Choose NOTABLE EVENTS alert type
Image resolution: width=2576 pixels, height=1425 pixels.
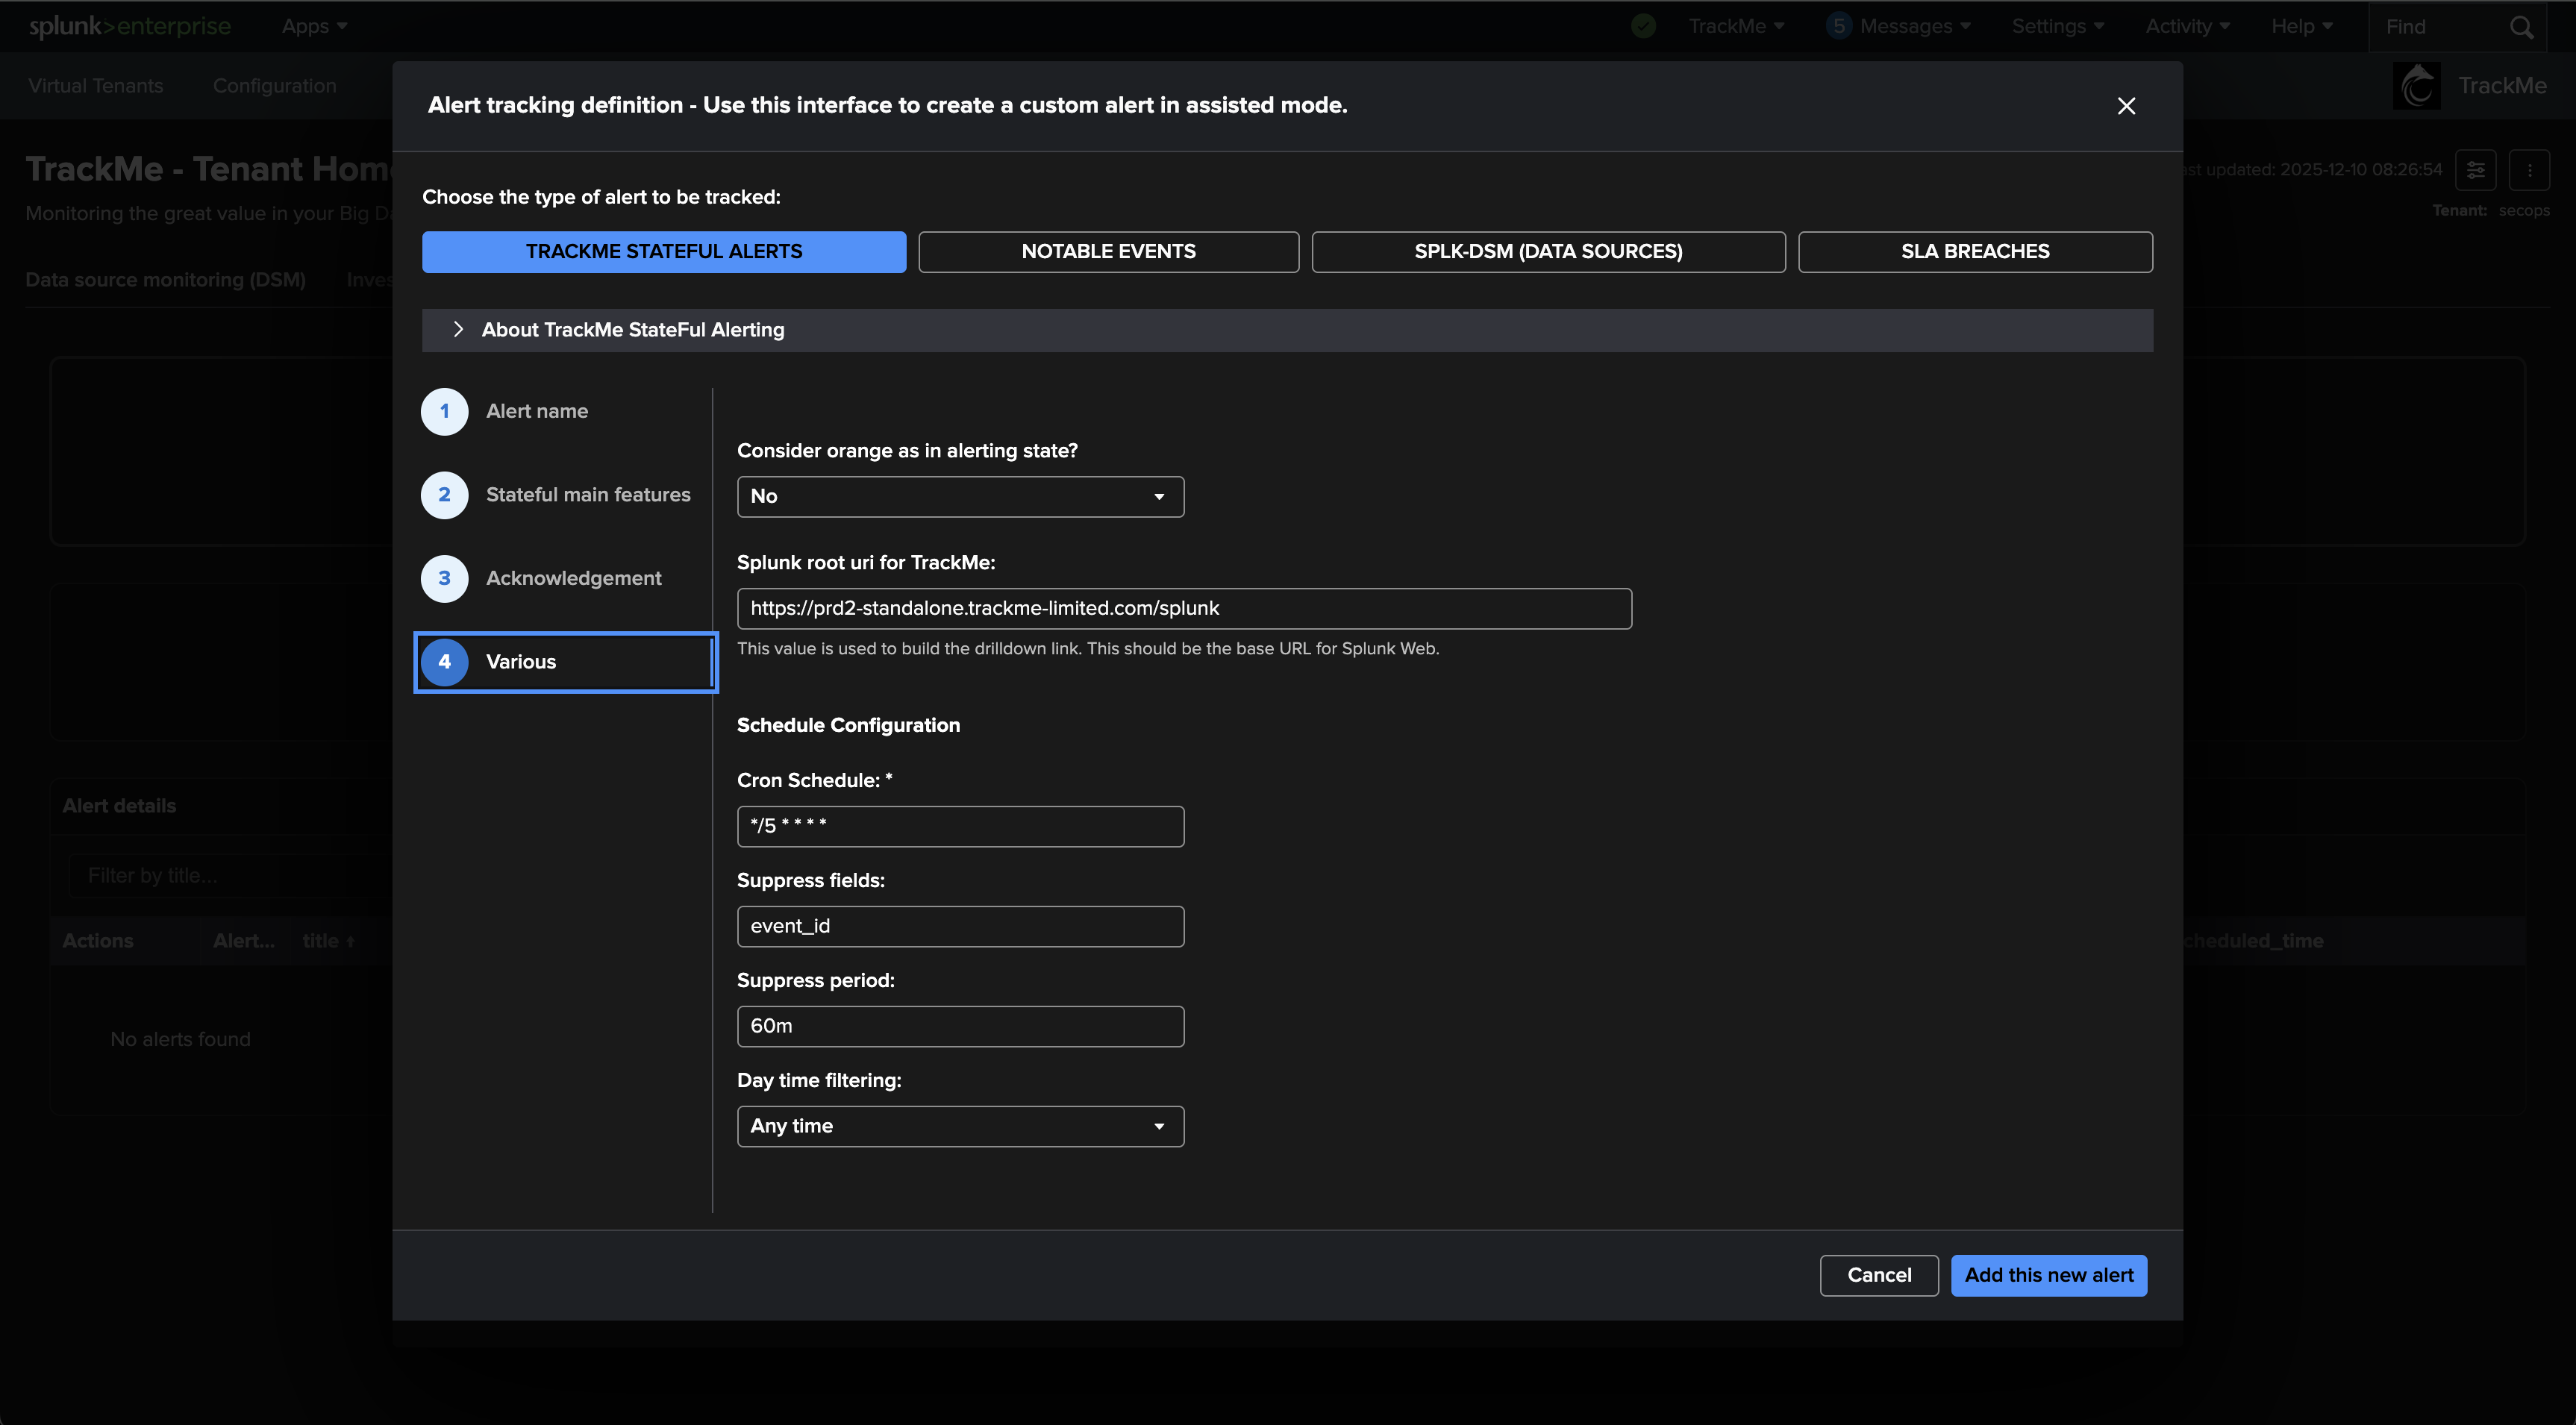coord(1108,252)
